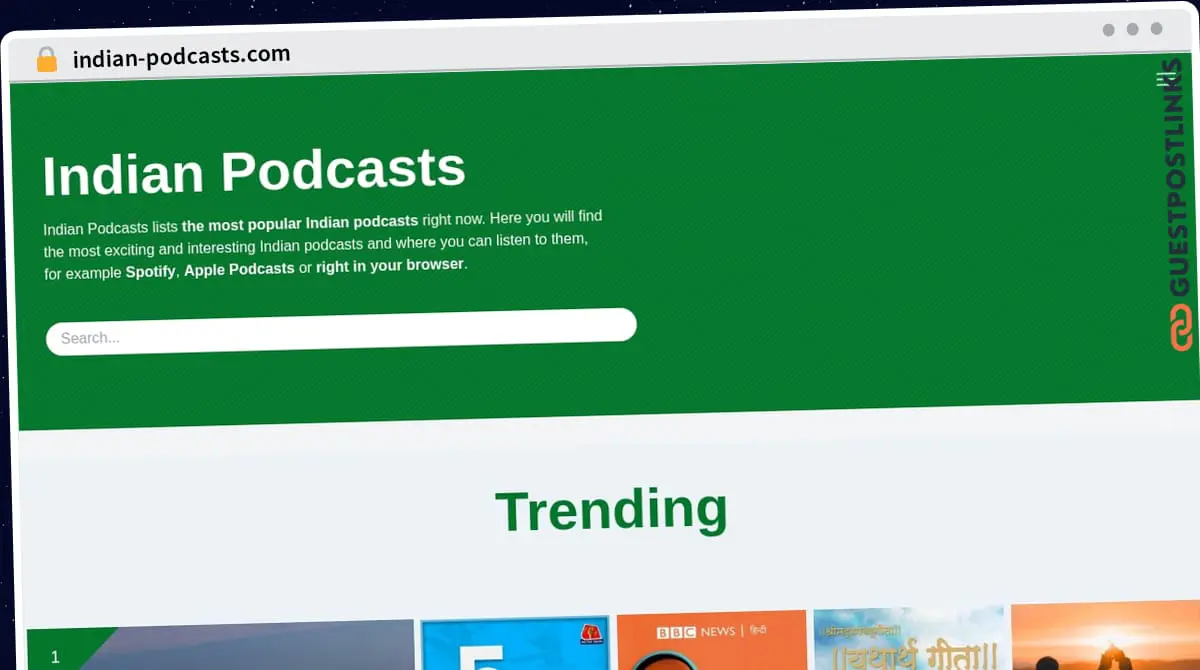Click the GUESTPOSTLINKS chain-link logo

(1180, 327)
